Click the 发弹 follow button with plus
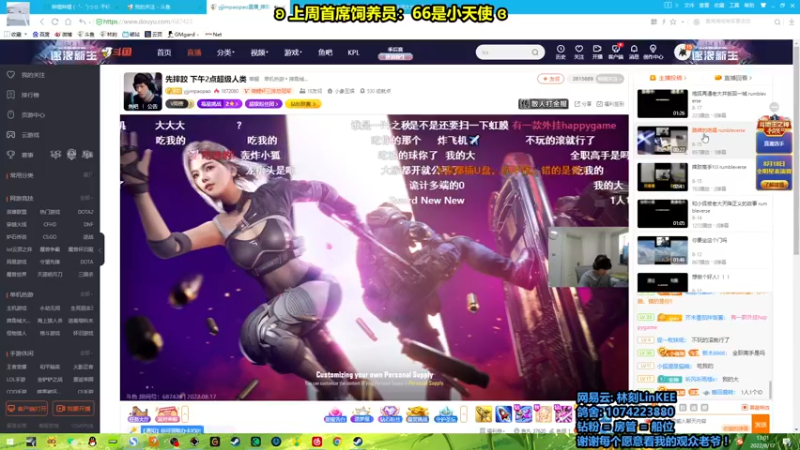The width and height of the screenshot is (800, 450). pyautogui.click(x=551, y=79)
